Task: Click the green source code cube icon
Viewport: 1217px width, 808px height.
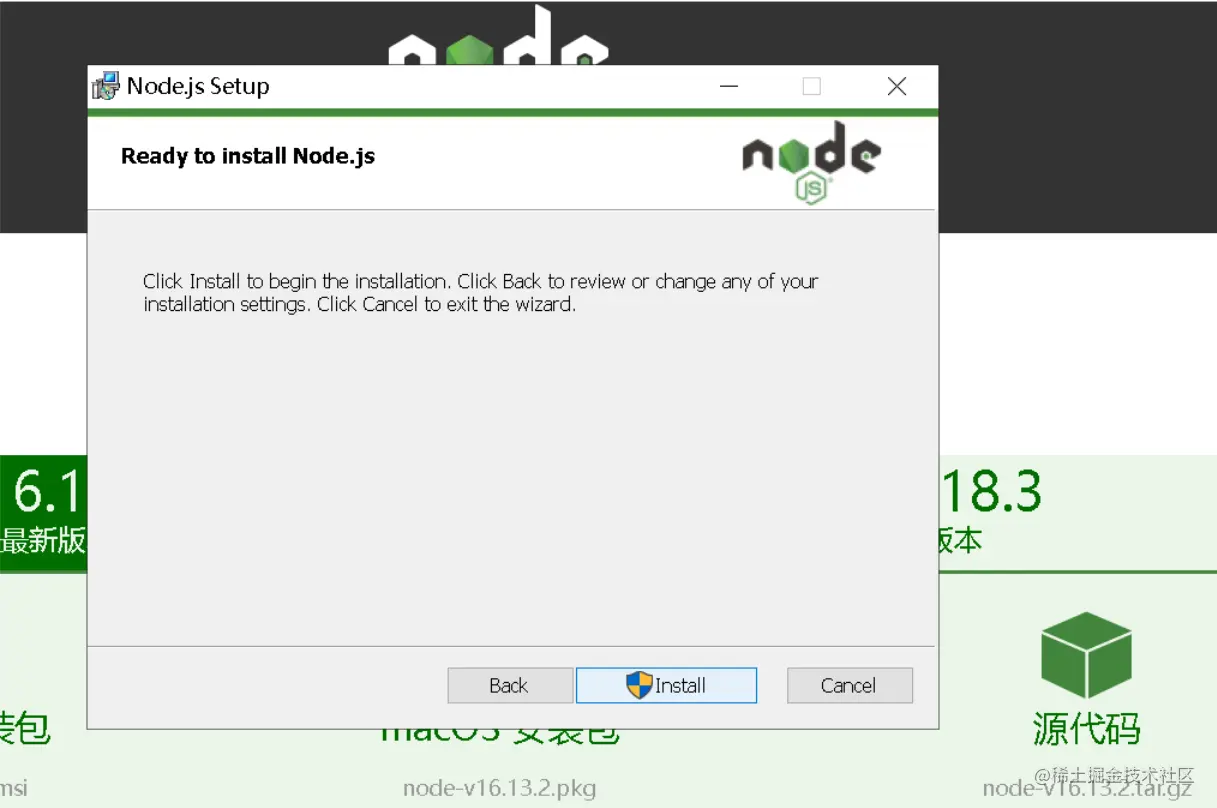Action: pyautogui.click(x=1086, y=655)
